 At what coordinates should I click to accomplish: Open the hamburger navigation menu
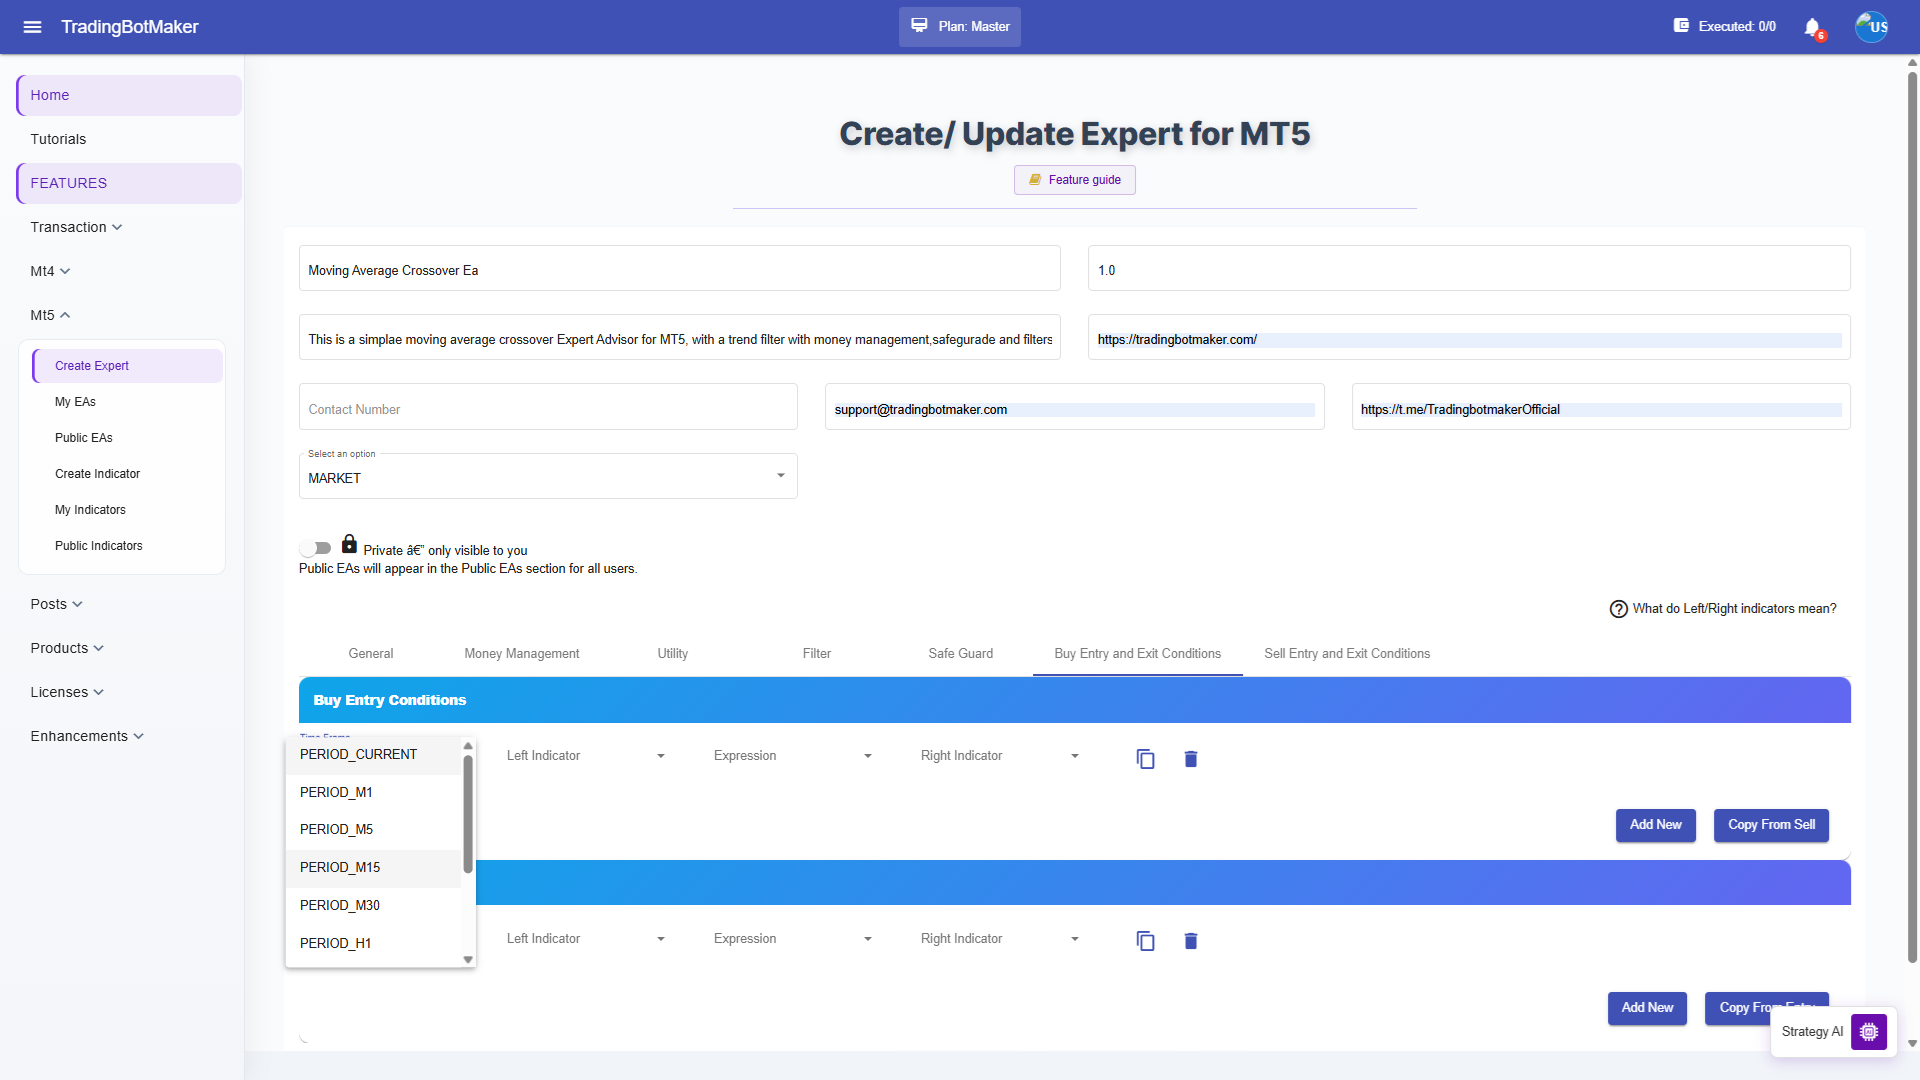coord(32,27)
